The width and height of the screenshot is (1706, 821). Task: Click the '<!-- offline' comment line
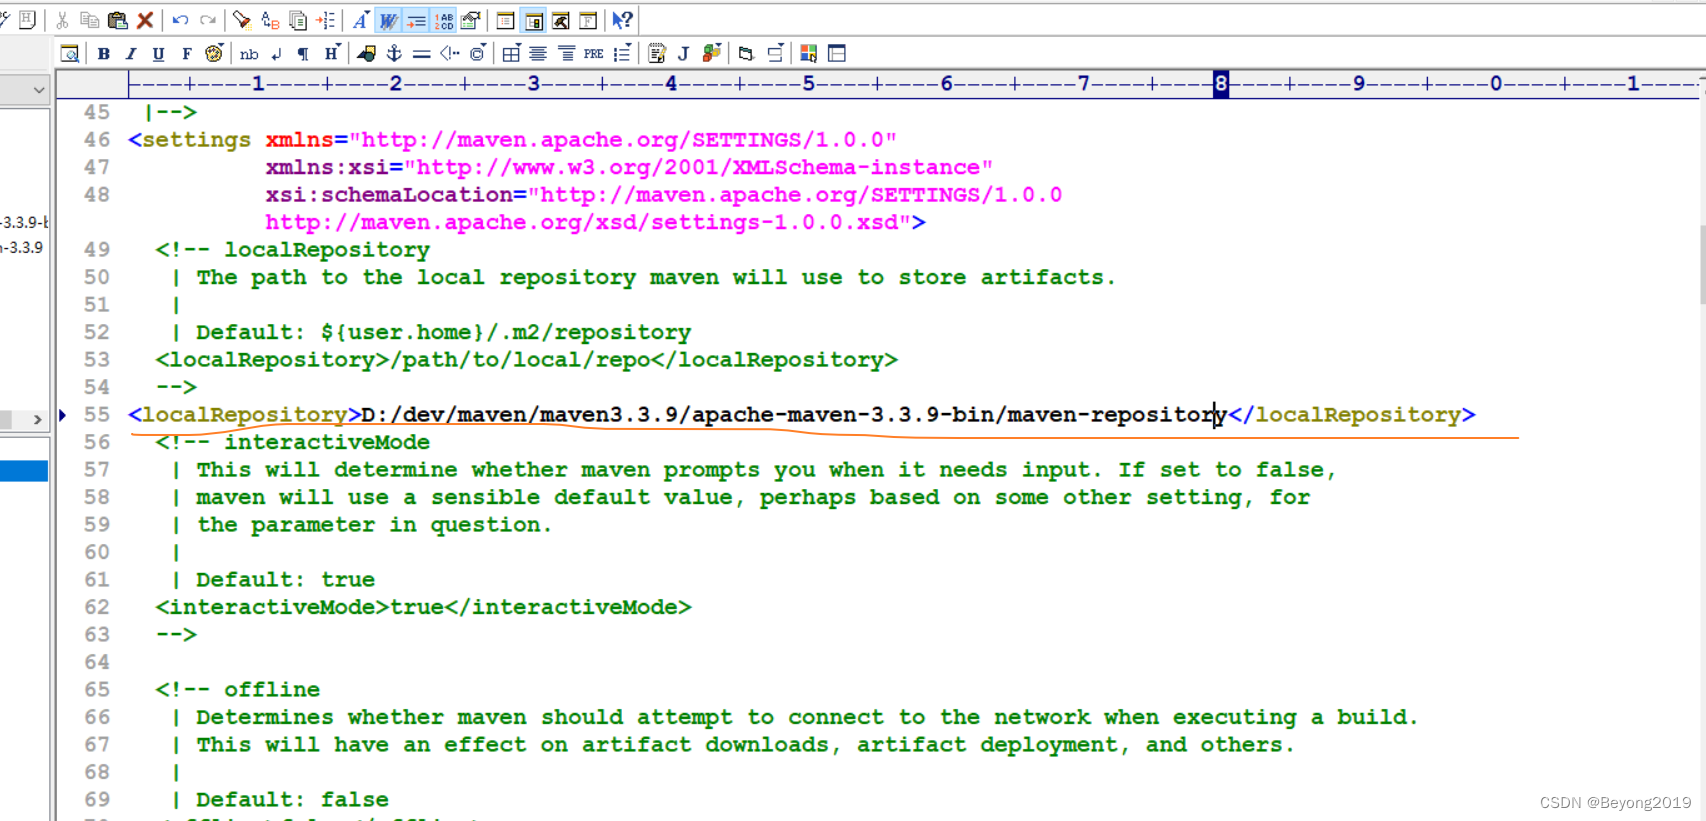tap(238, 689)
